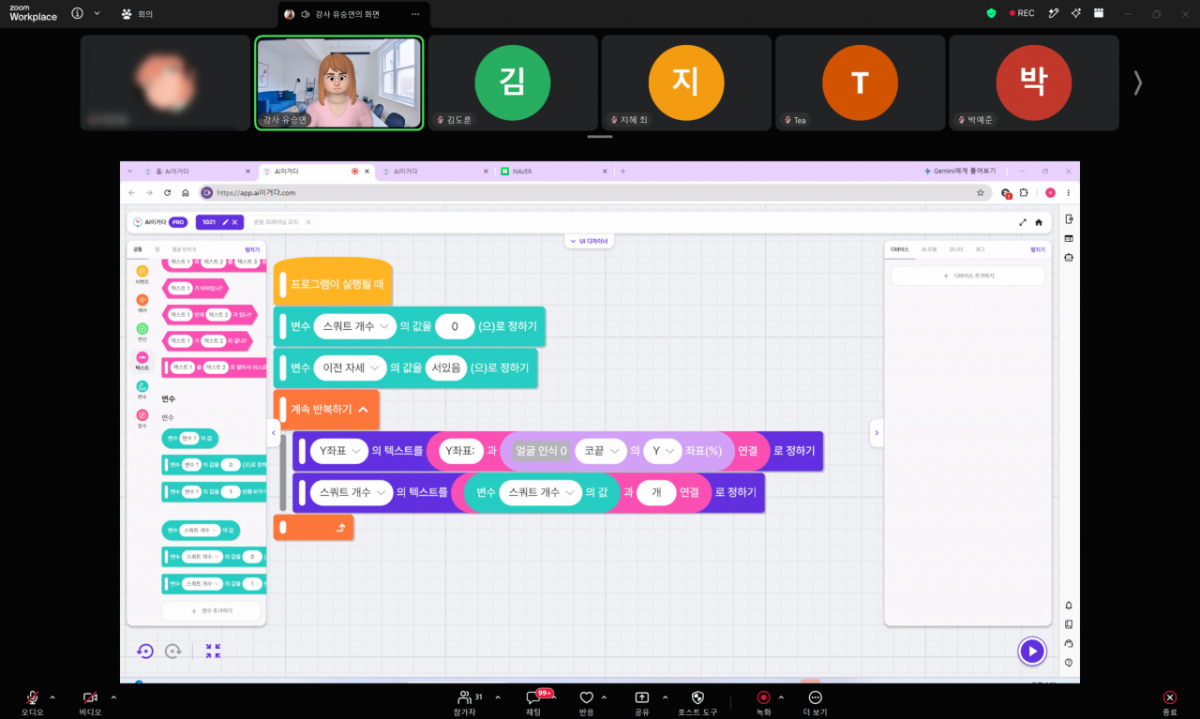
Task: Click the redo icon below the block palette
Action: point(173,651)
